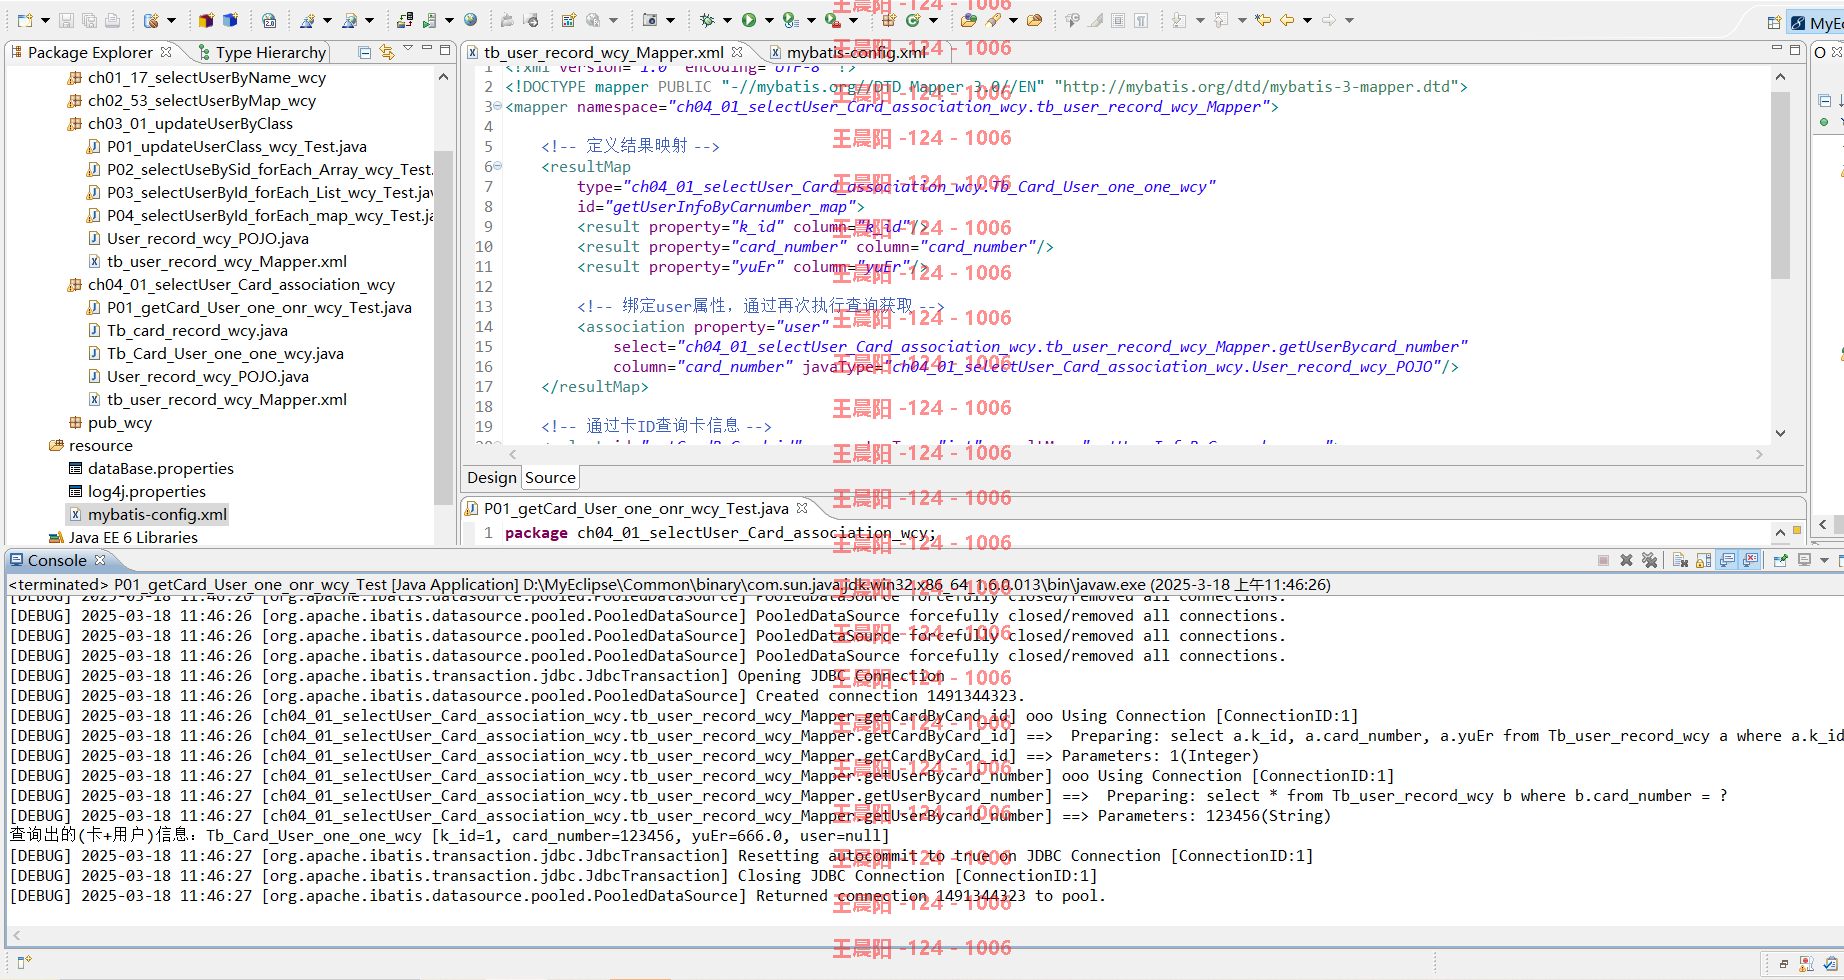Open the Back navigation history dropdown
Viewport: 1844px width, 980px height.
[x=1307, y=20]
